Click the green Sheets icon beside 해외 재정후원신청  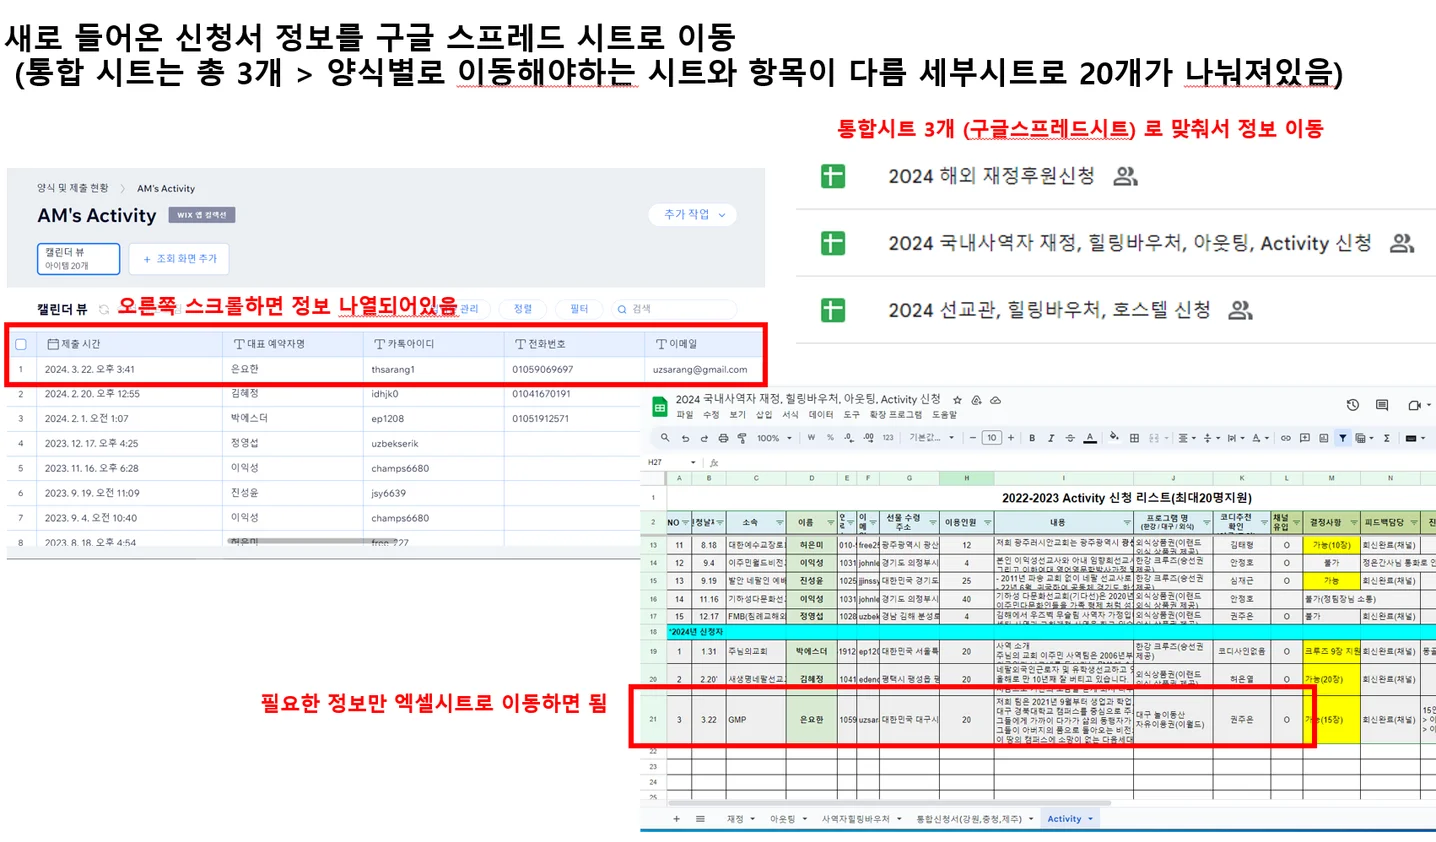[x=833, y=176]
